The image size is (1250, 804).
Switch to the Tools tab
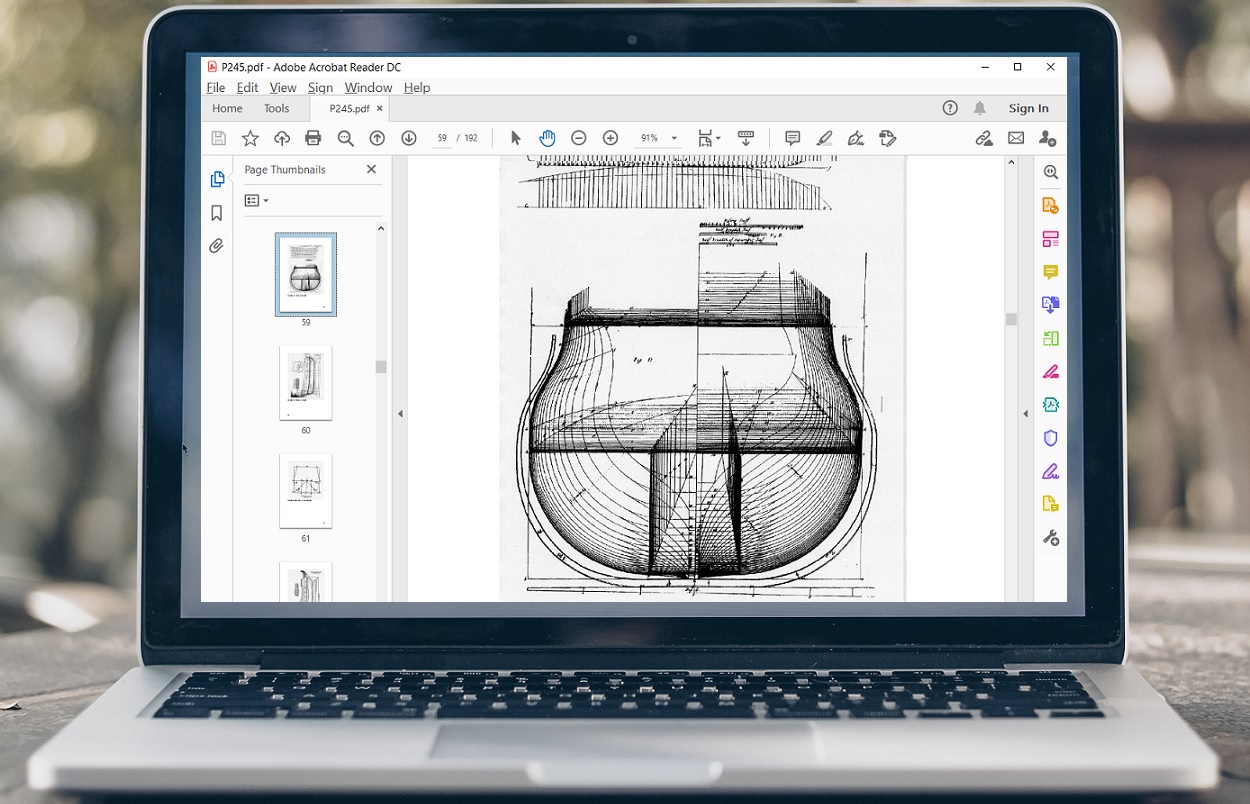click(277, 108)
